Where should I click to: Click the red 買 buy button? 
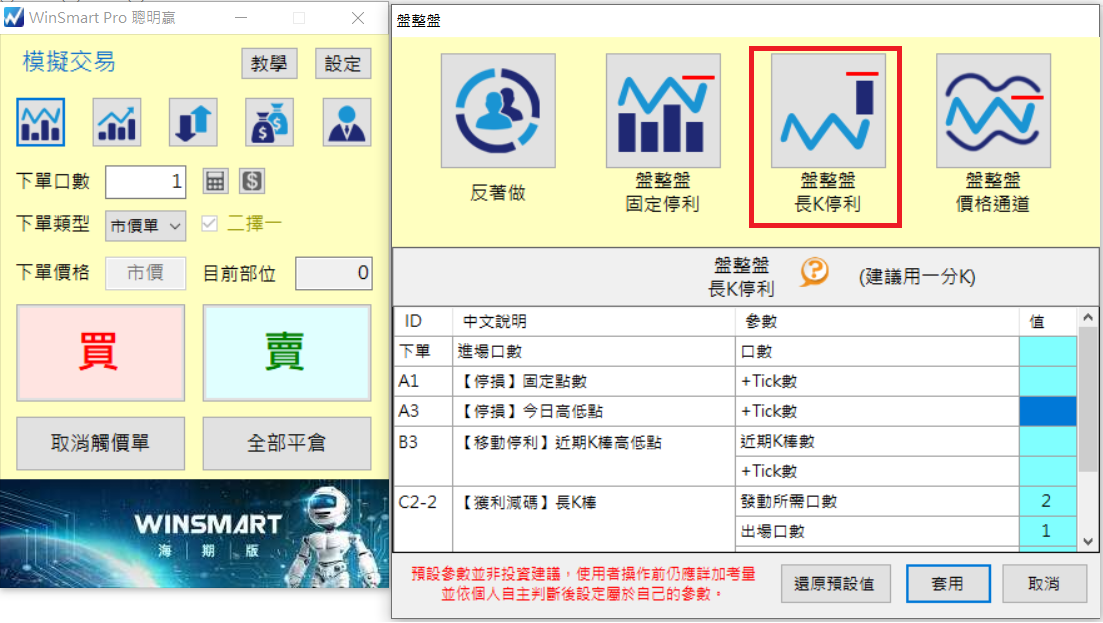tap(101, 352)
